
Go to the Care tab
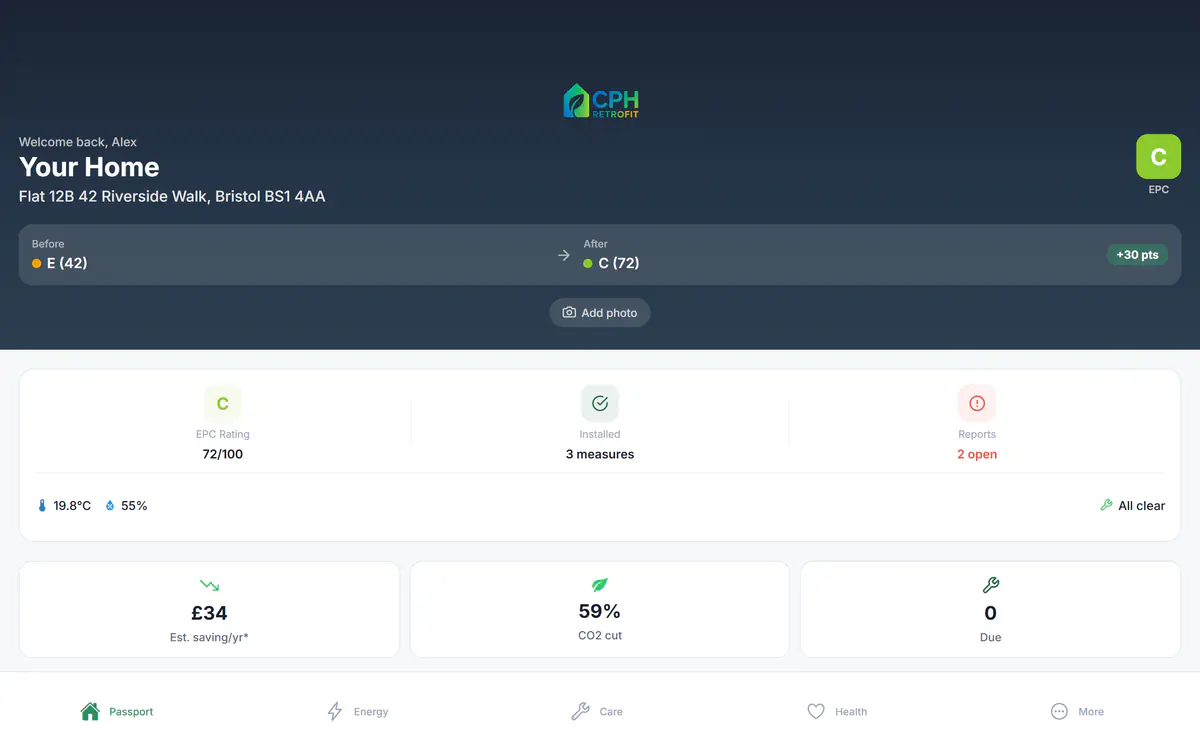(597, 711)
